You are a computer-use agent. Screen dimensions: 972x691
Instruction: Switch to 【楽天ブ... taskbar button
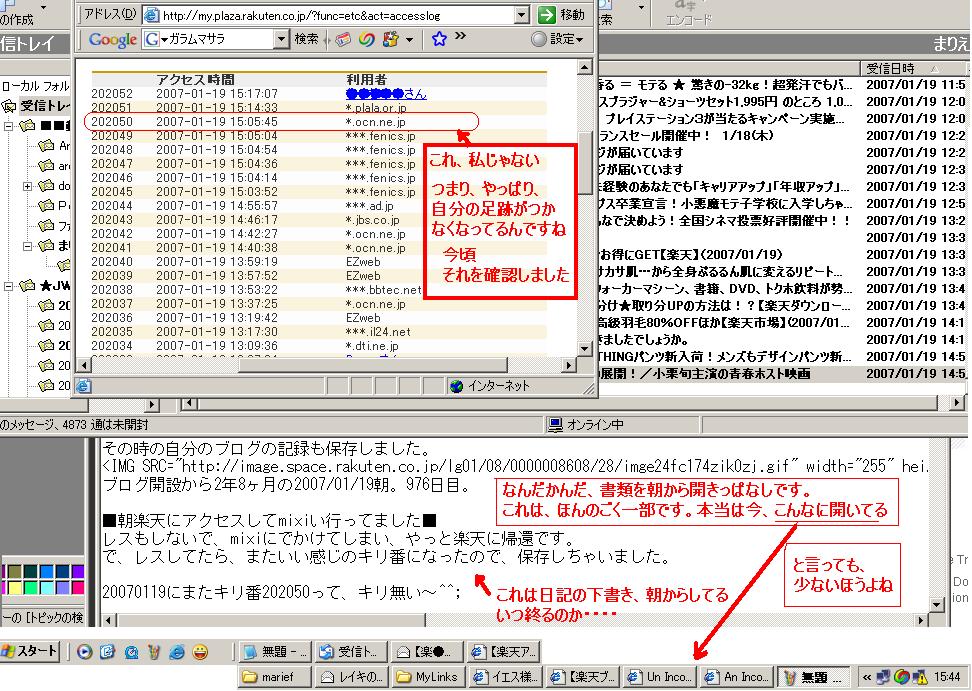[x=582, y=677]
